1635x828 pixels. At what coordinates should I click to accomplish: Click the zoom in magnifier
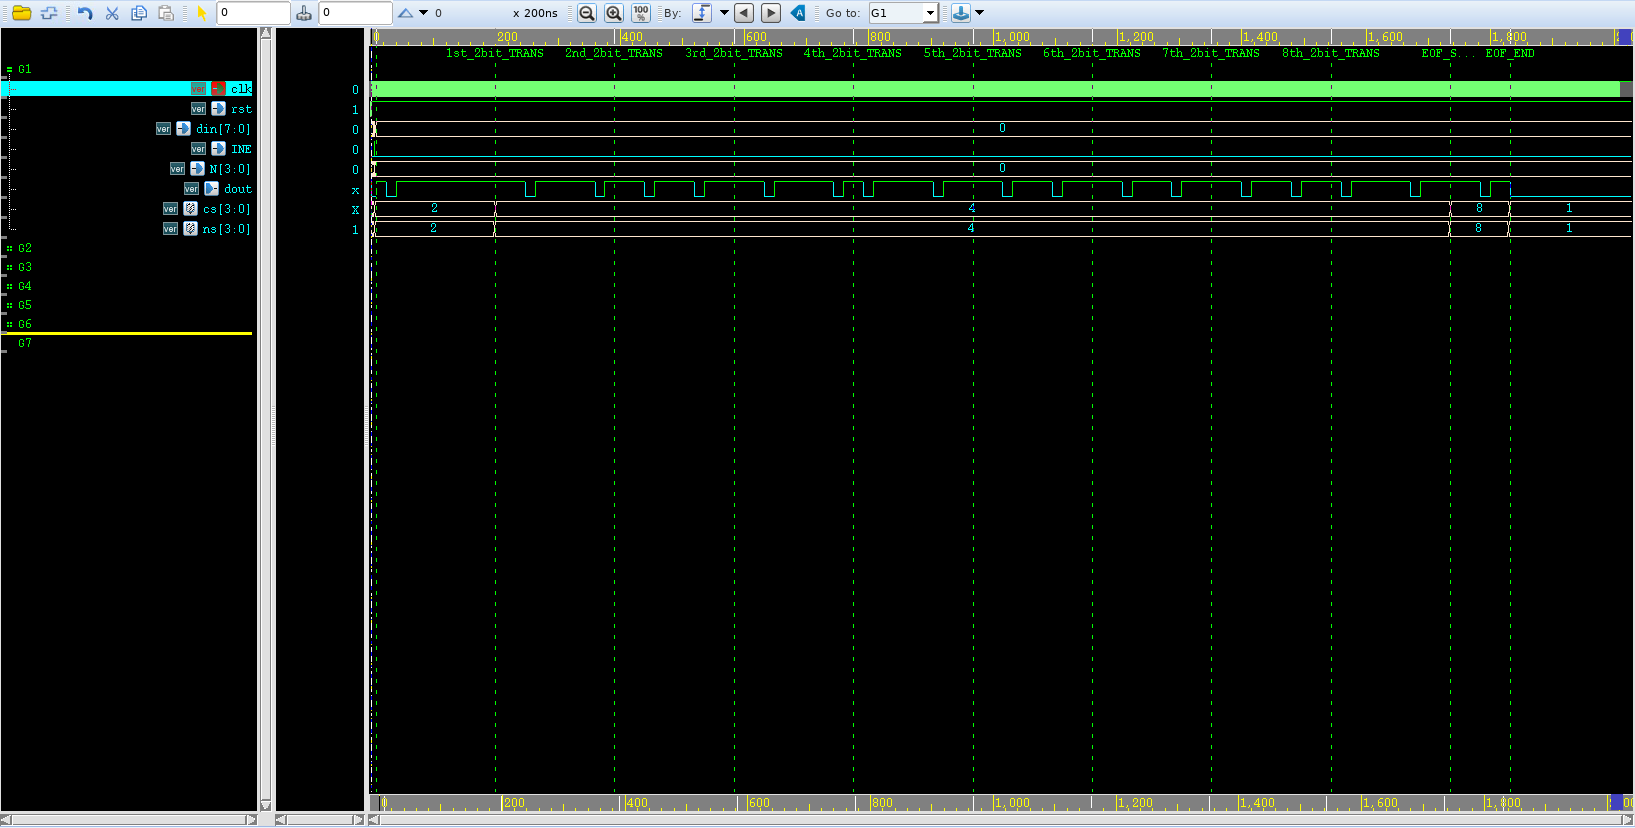click(x=614, y=13)
